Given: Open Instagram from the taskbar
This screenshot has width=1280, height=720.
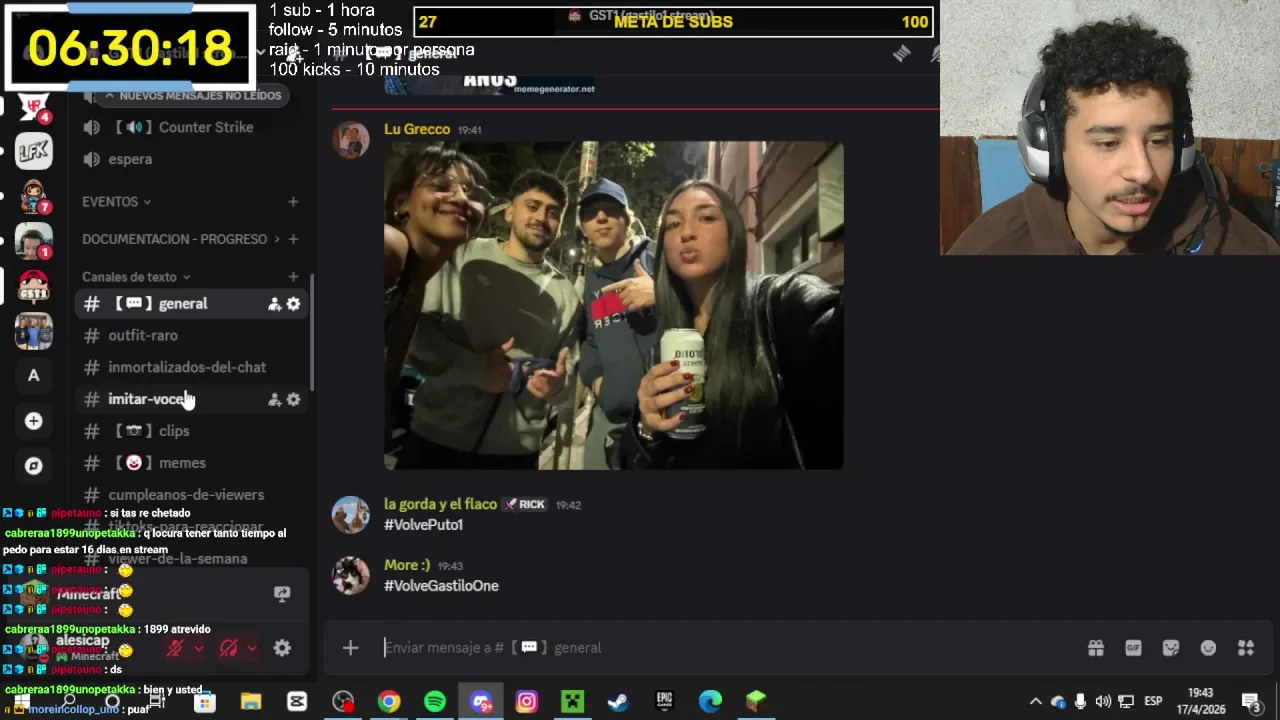Looking at the screenshot, I should coord(526,702).
